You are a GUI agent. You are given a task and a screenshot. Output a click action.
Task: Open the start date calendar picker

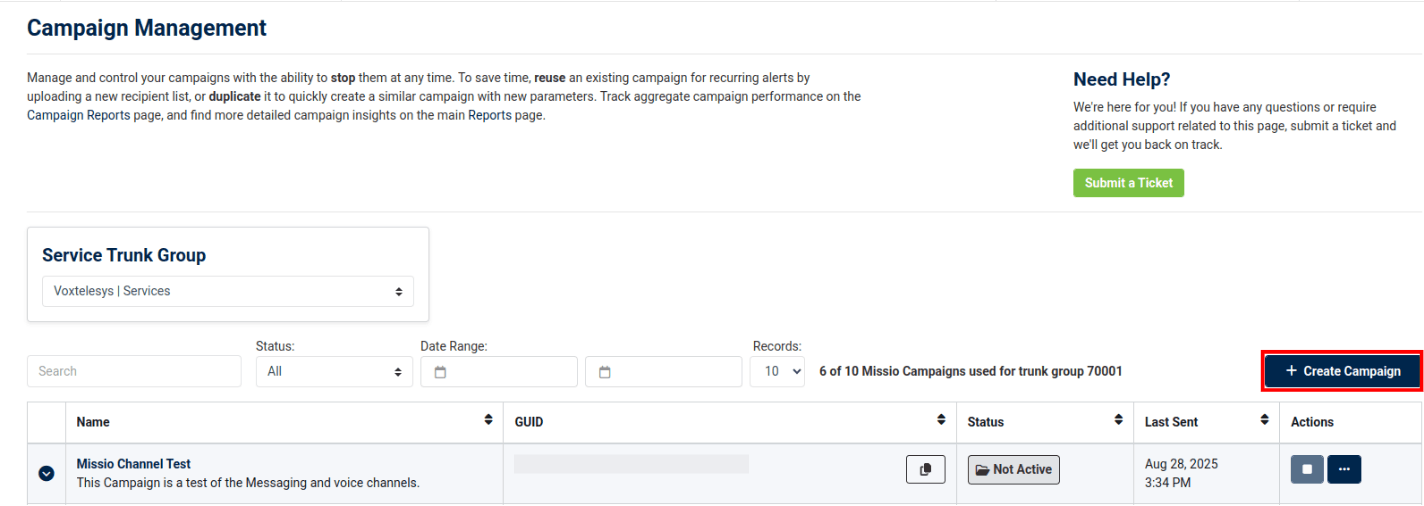pos(499,372)
